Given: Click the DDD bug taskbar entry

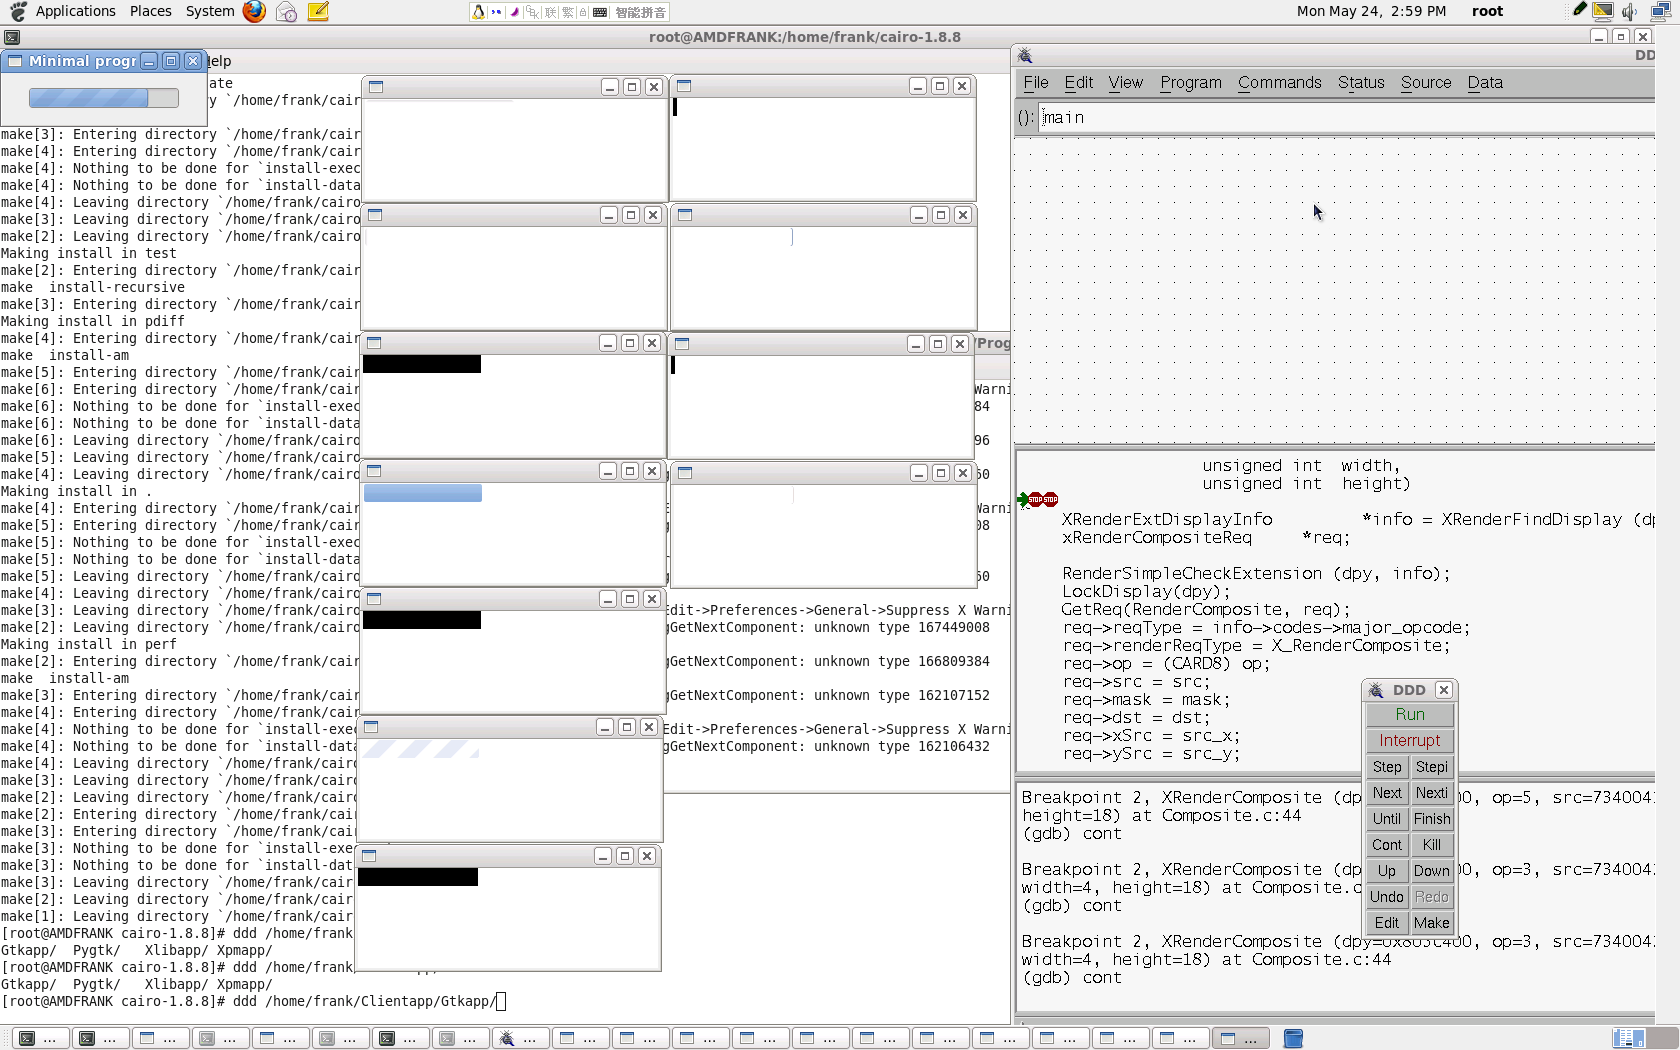Looking at the screenshot, I should point(518,1039).
